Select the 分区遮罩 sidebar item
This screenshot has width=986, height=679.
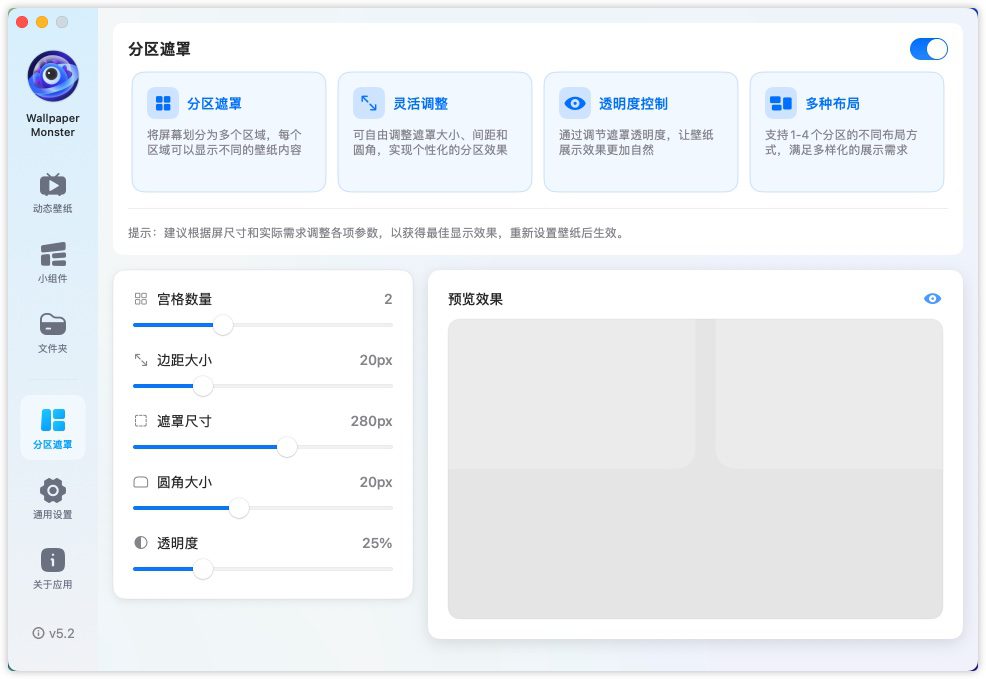53,428
